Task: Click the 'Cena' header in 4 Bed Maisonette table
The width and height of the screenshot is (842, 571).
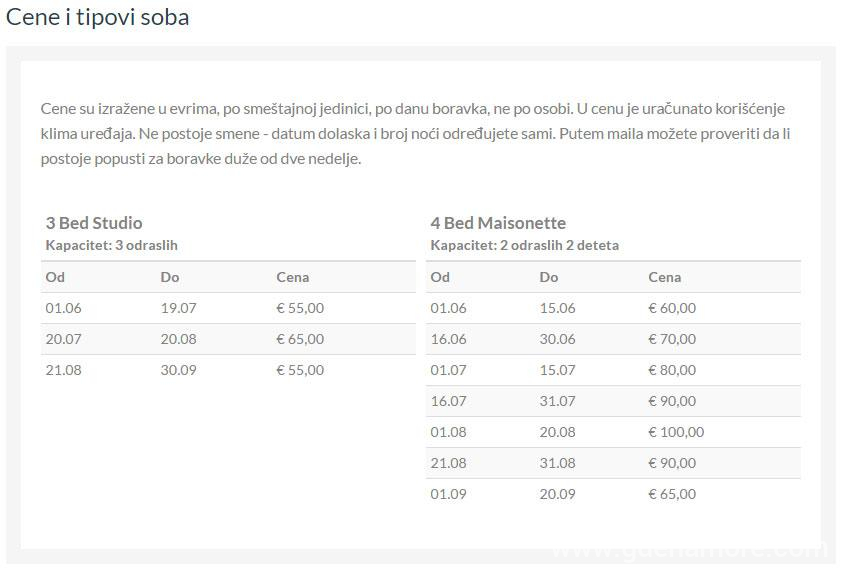Action: click(665, 277)
